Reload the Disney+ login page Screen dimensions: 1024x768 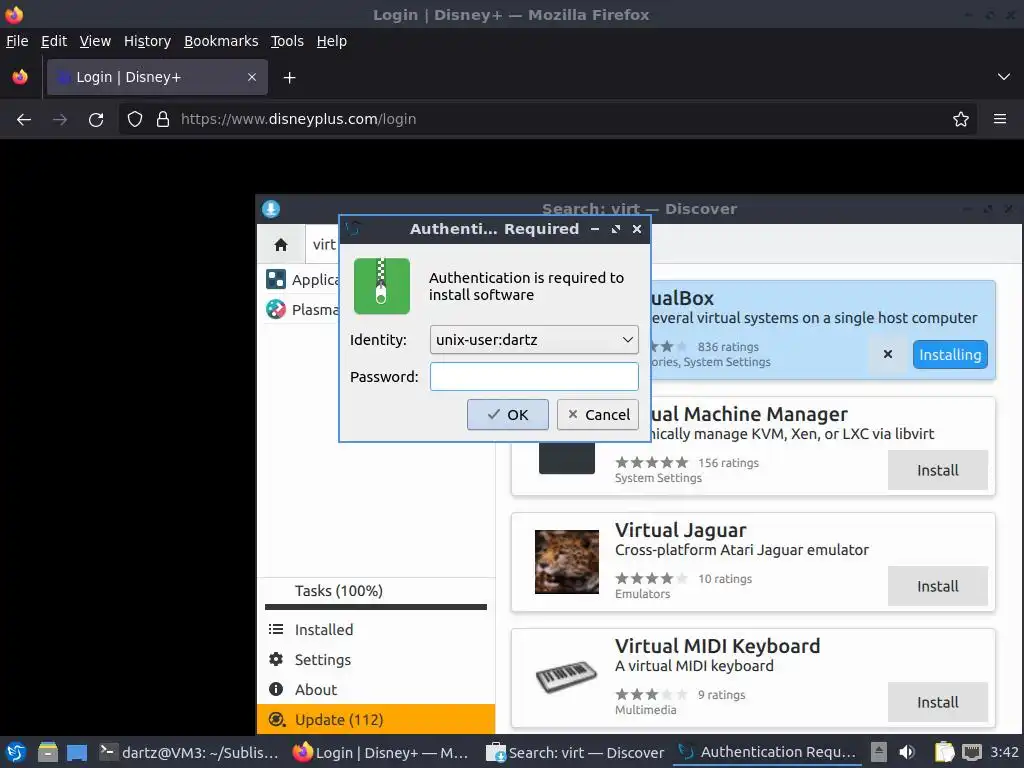[x=96, y=120]
